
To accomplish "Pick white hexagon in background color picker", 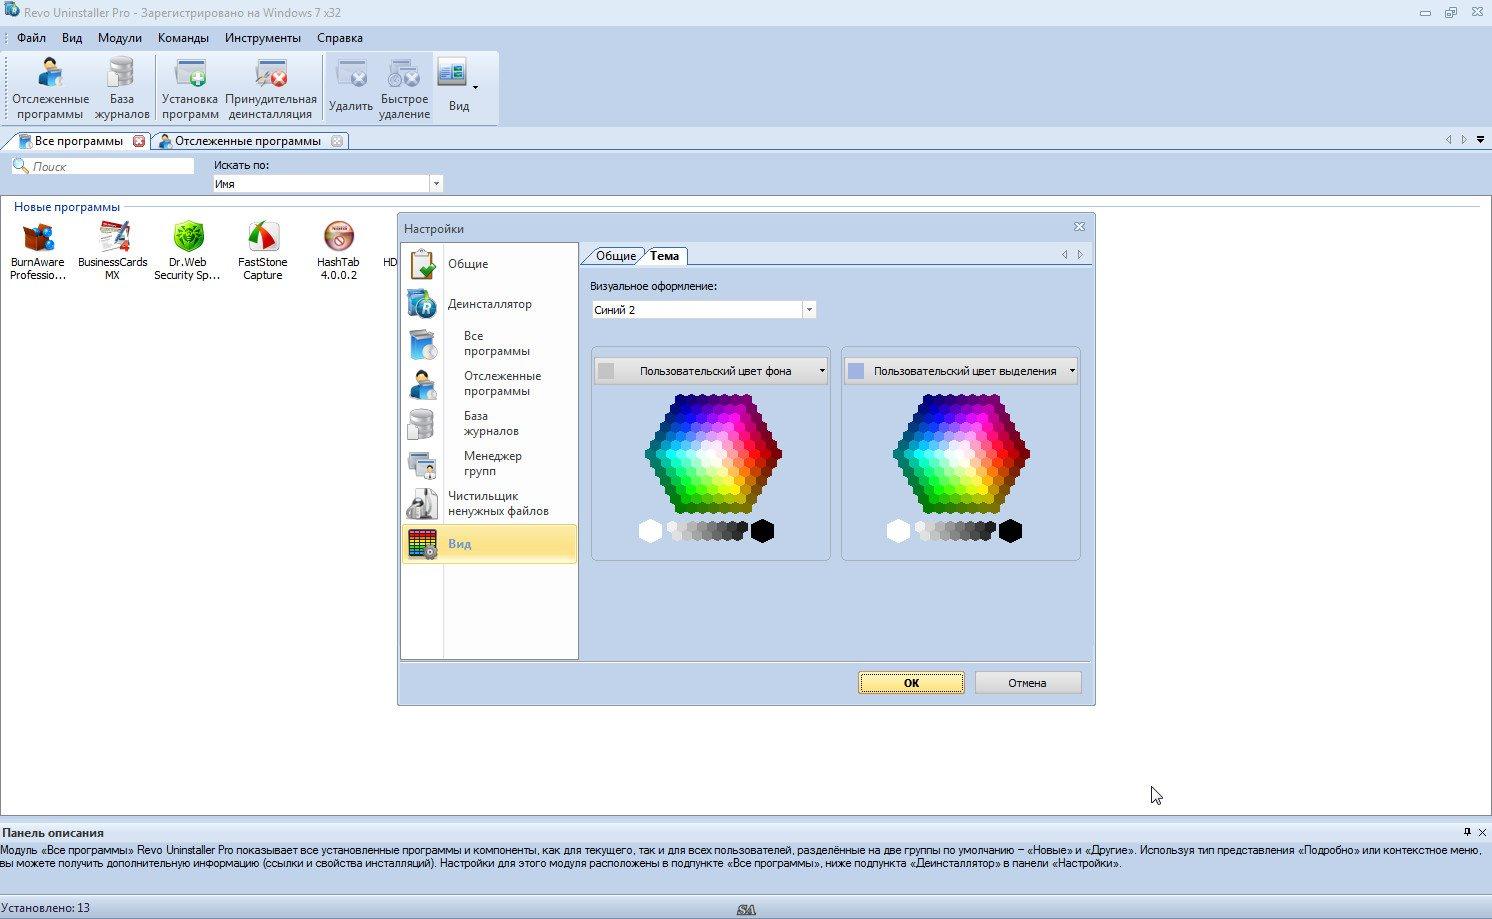I will point(650,531).
